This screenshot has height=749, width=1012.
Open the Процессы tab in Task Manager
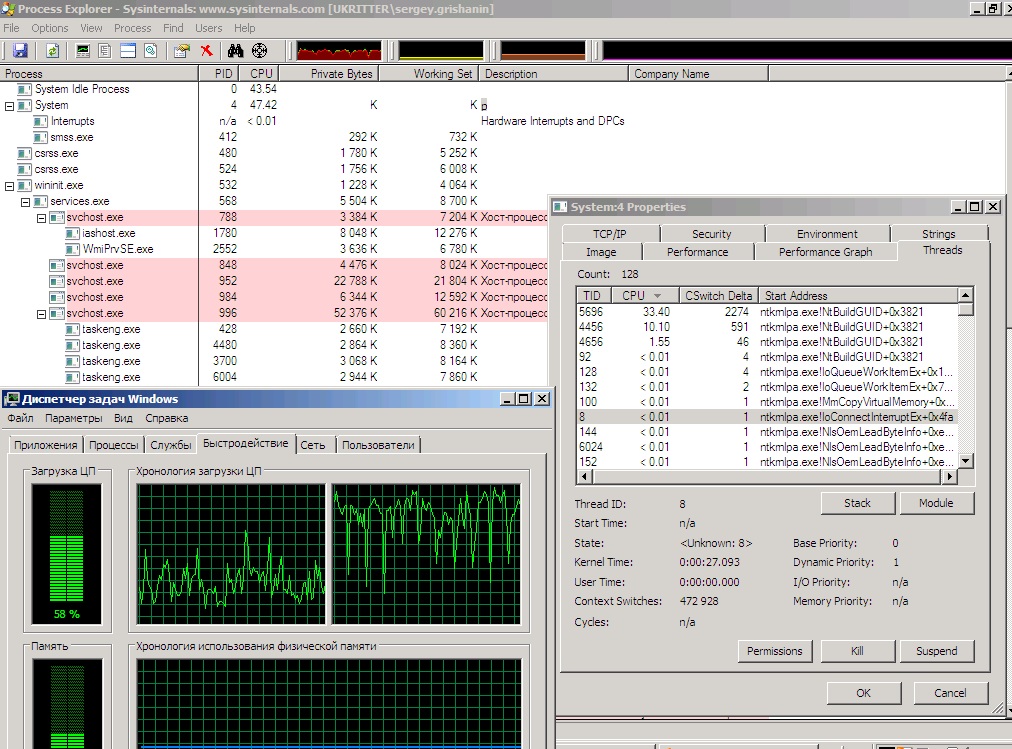114,445
